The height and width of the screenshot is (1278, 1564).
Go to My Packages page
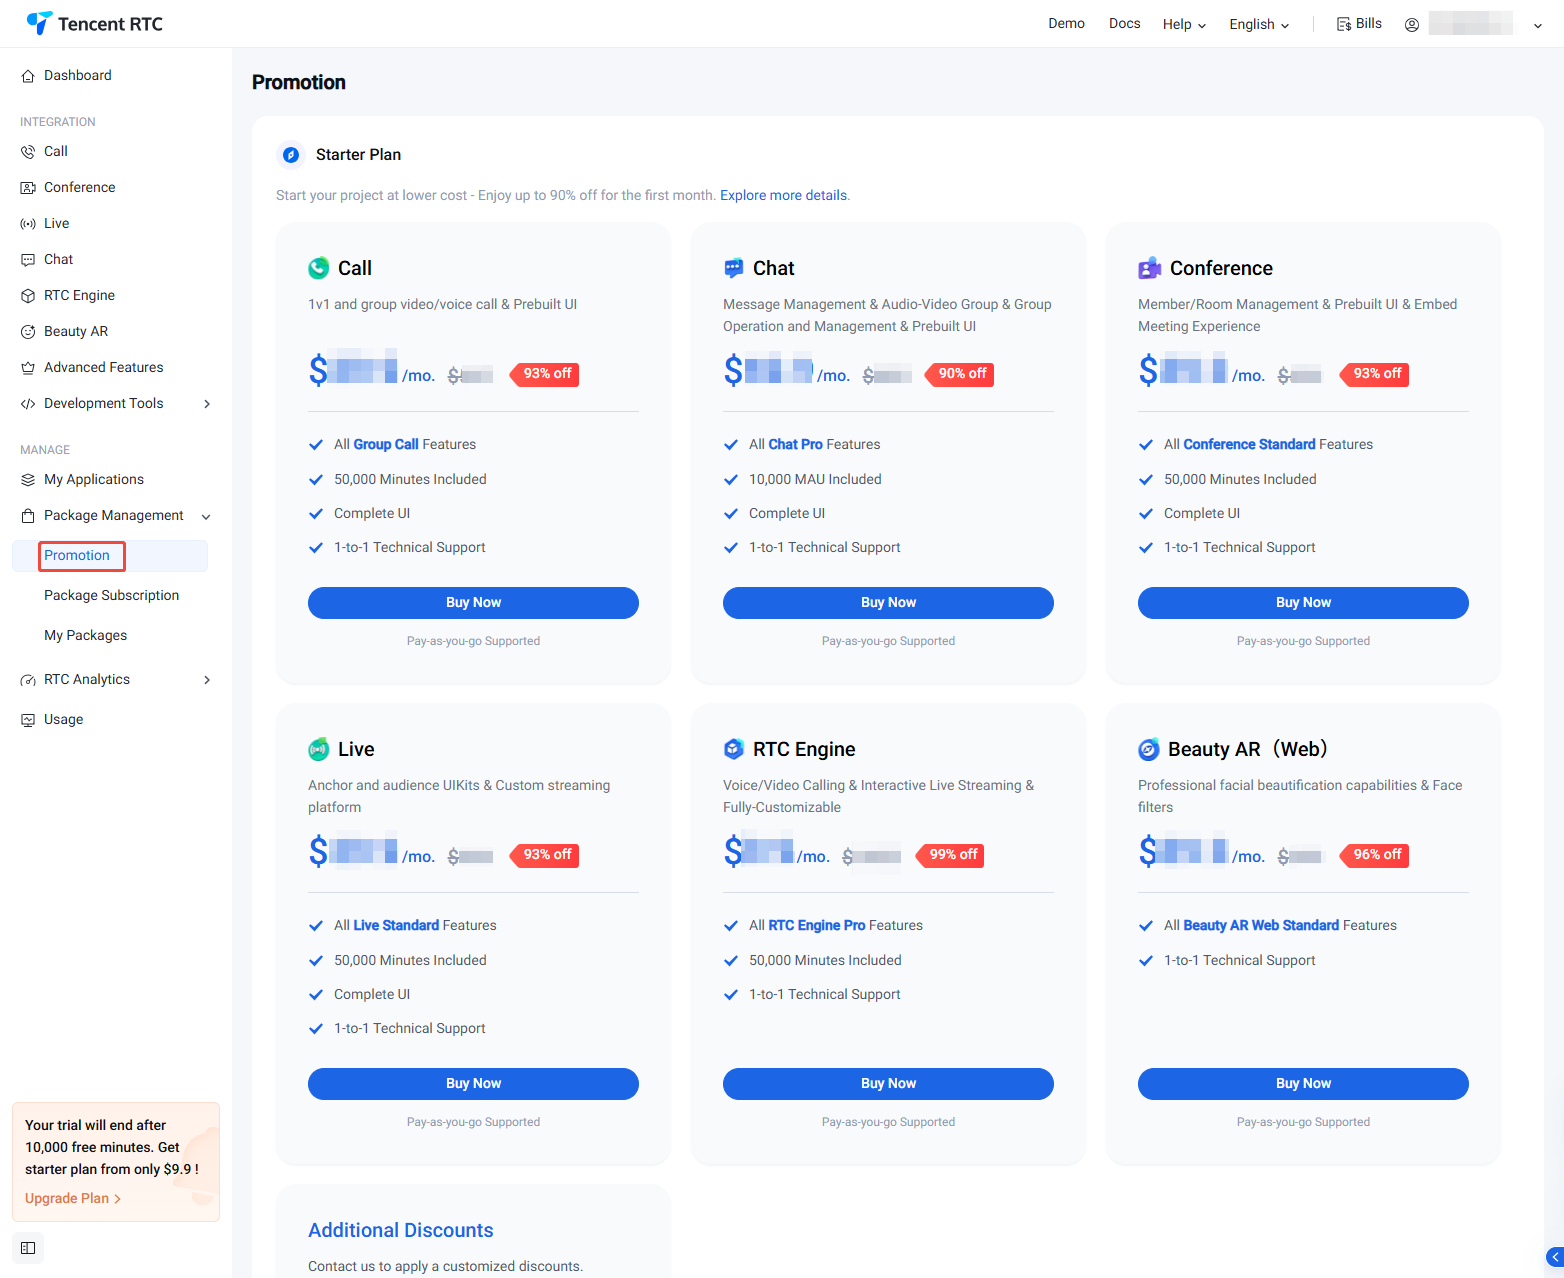[x=85, y=635]
